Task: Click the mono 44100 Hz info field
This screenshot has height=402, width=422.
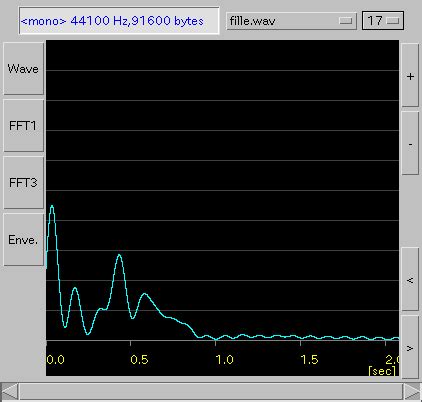Action: pos(119,21)
